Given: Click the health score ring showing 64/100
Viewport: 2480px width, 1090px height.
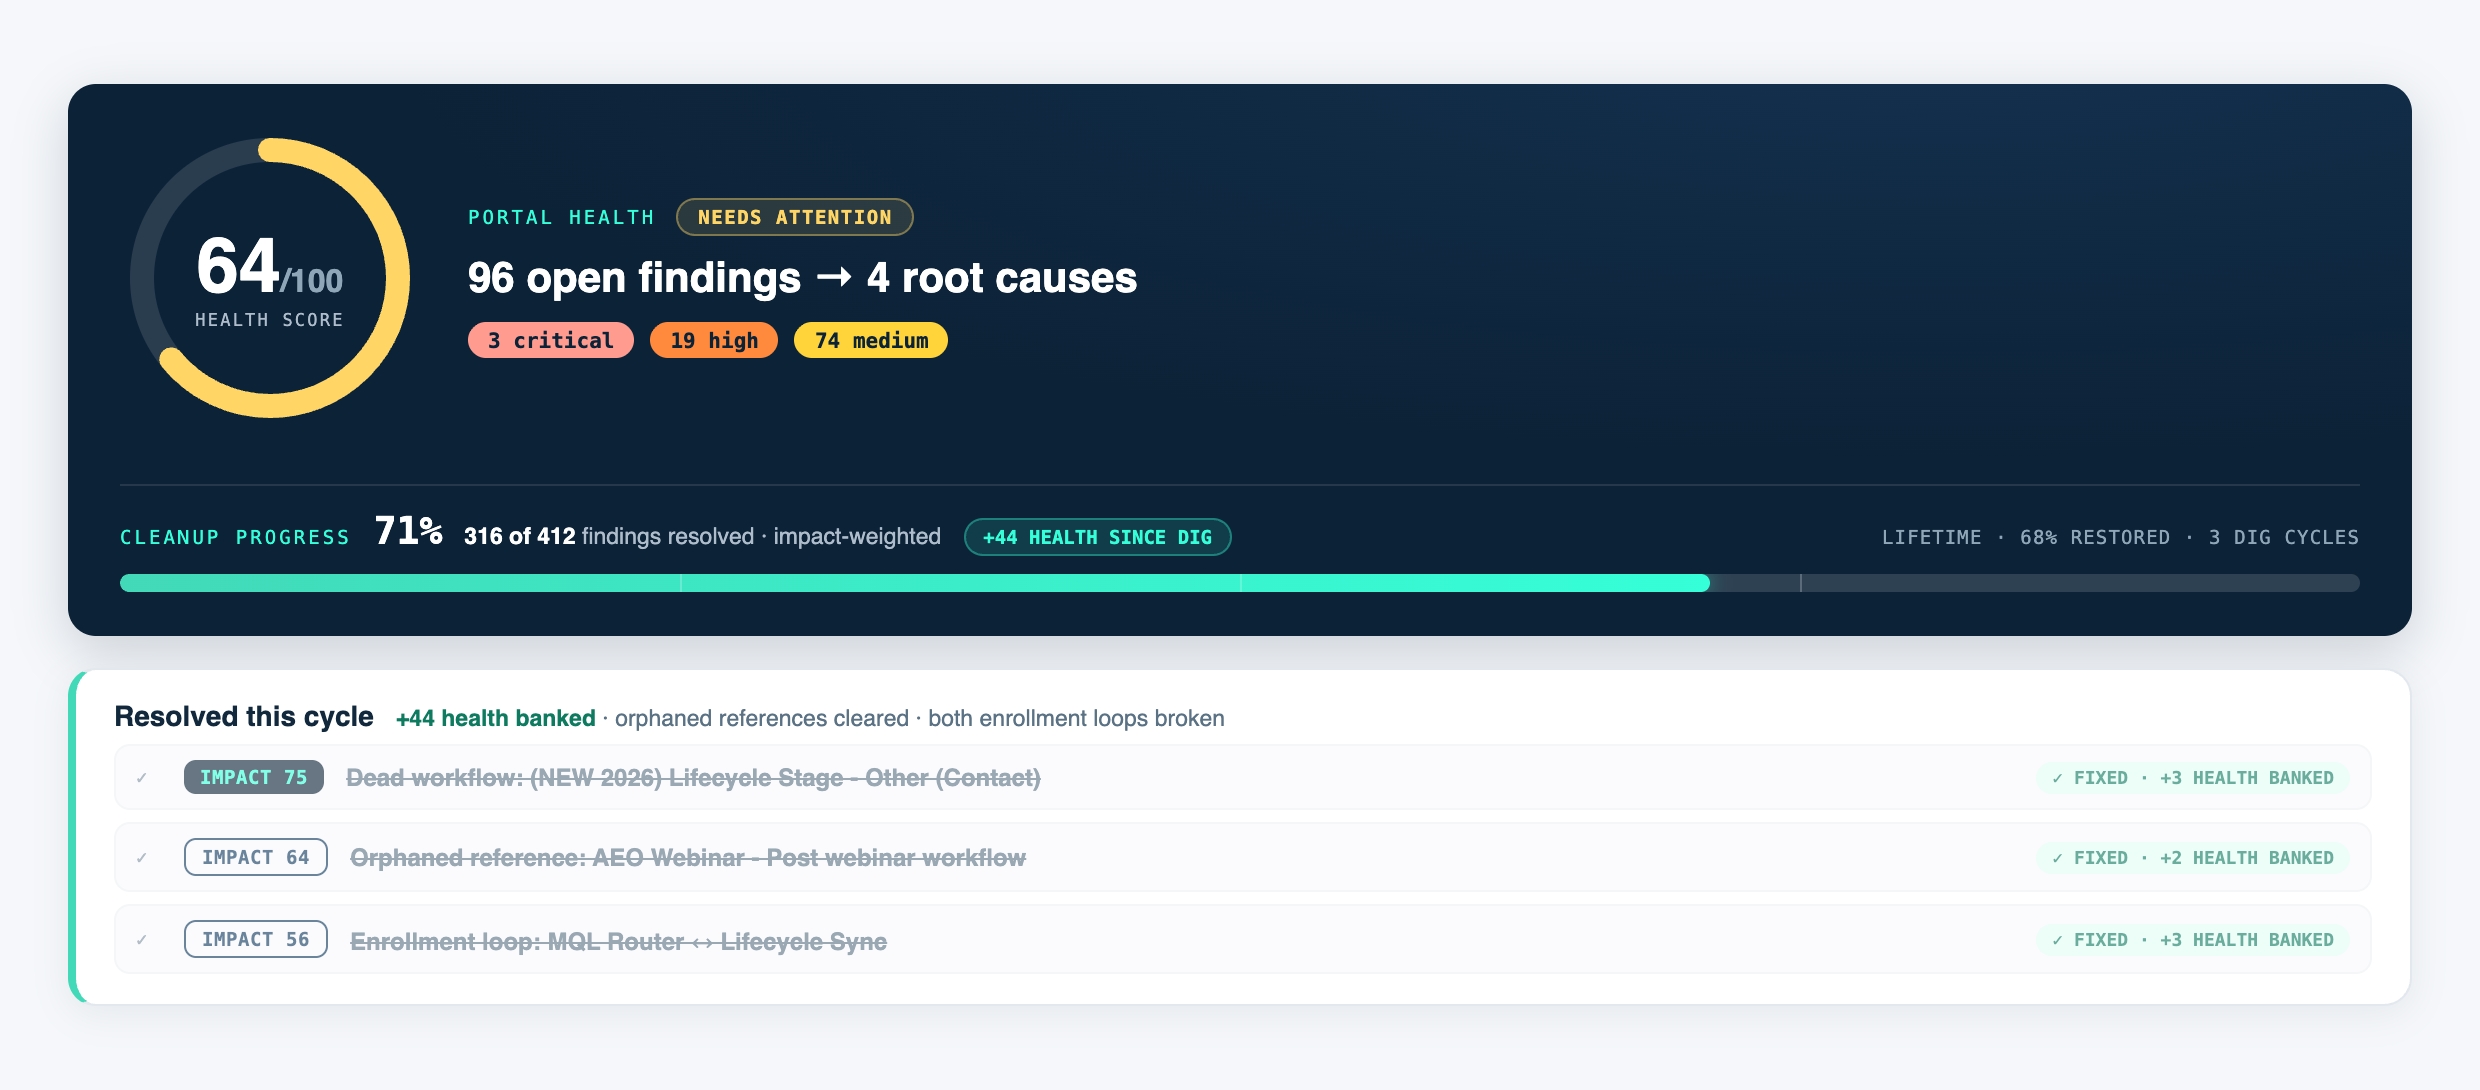Looking at the screenshot, I should 270,278.
